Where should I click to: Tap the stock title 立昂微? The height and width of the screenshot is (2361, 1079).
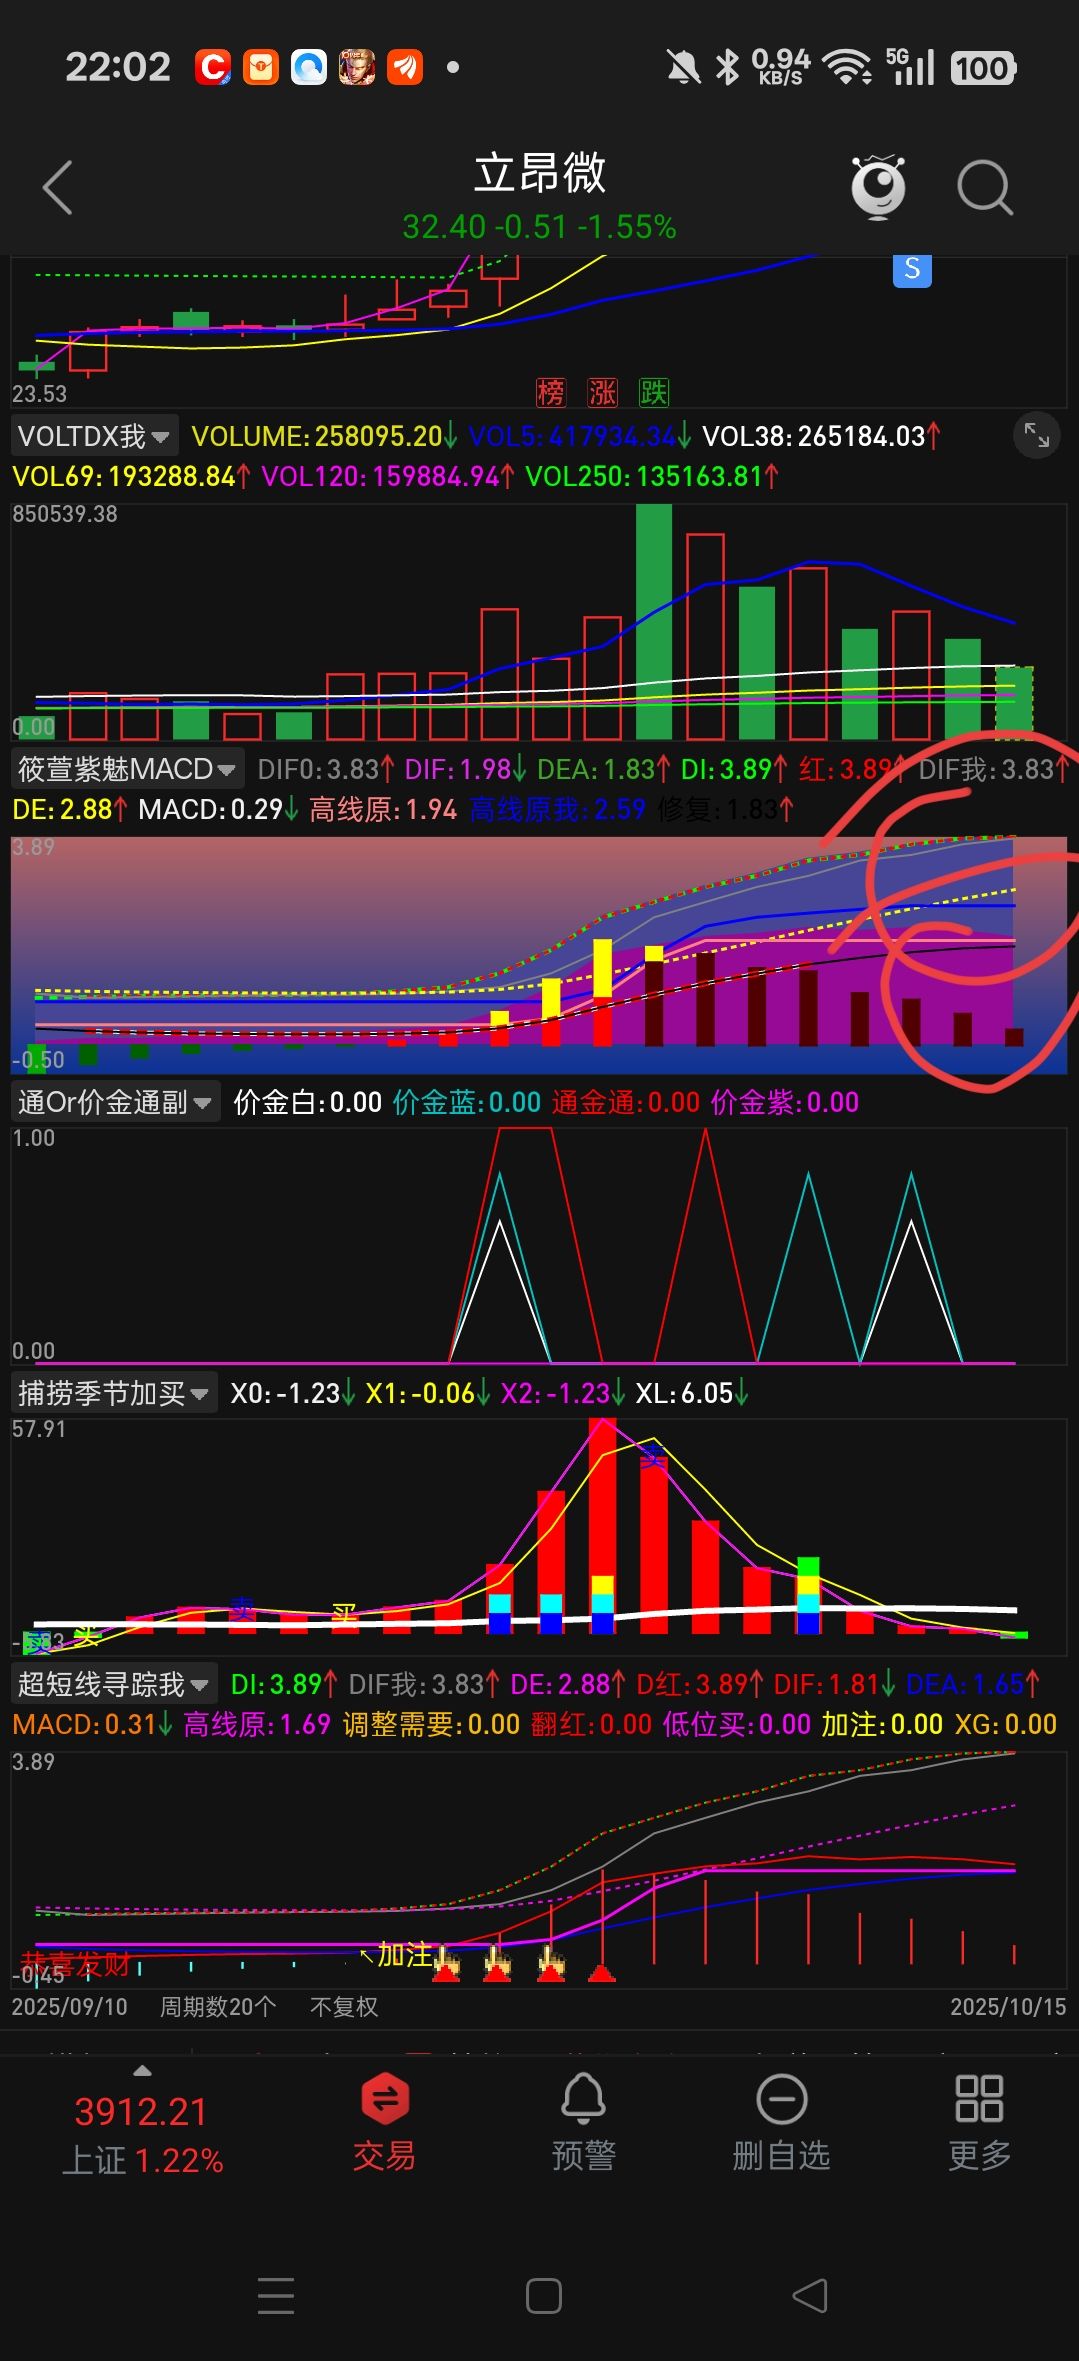click(x=540, y=173)
